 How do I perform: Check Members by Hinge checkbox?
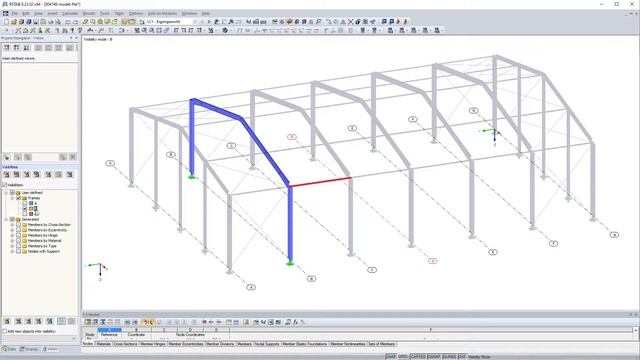click(x=18, y=236)
